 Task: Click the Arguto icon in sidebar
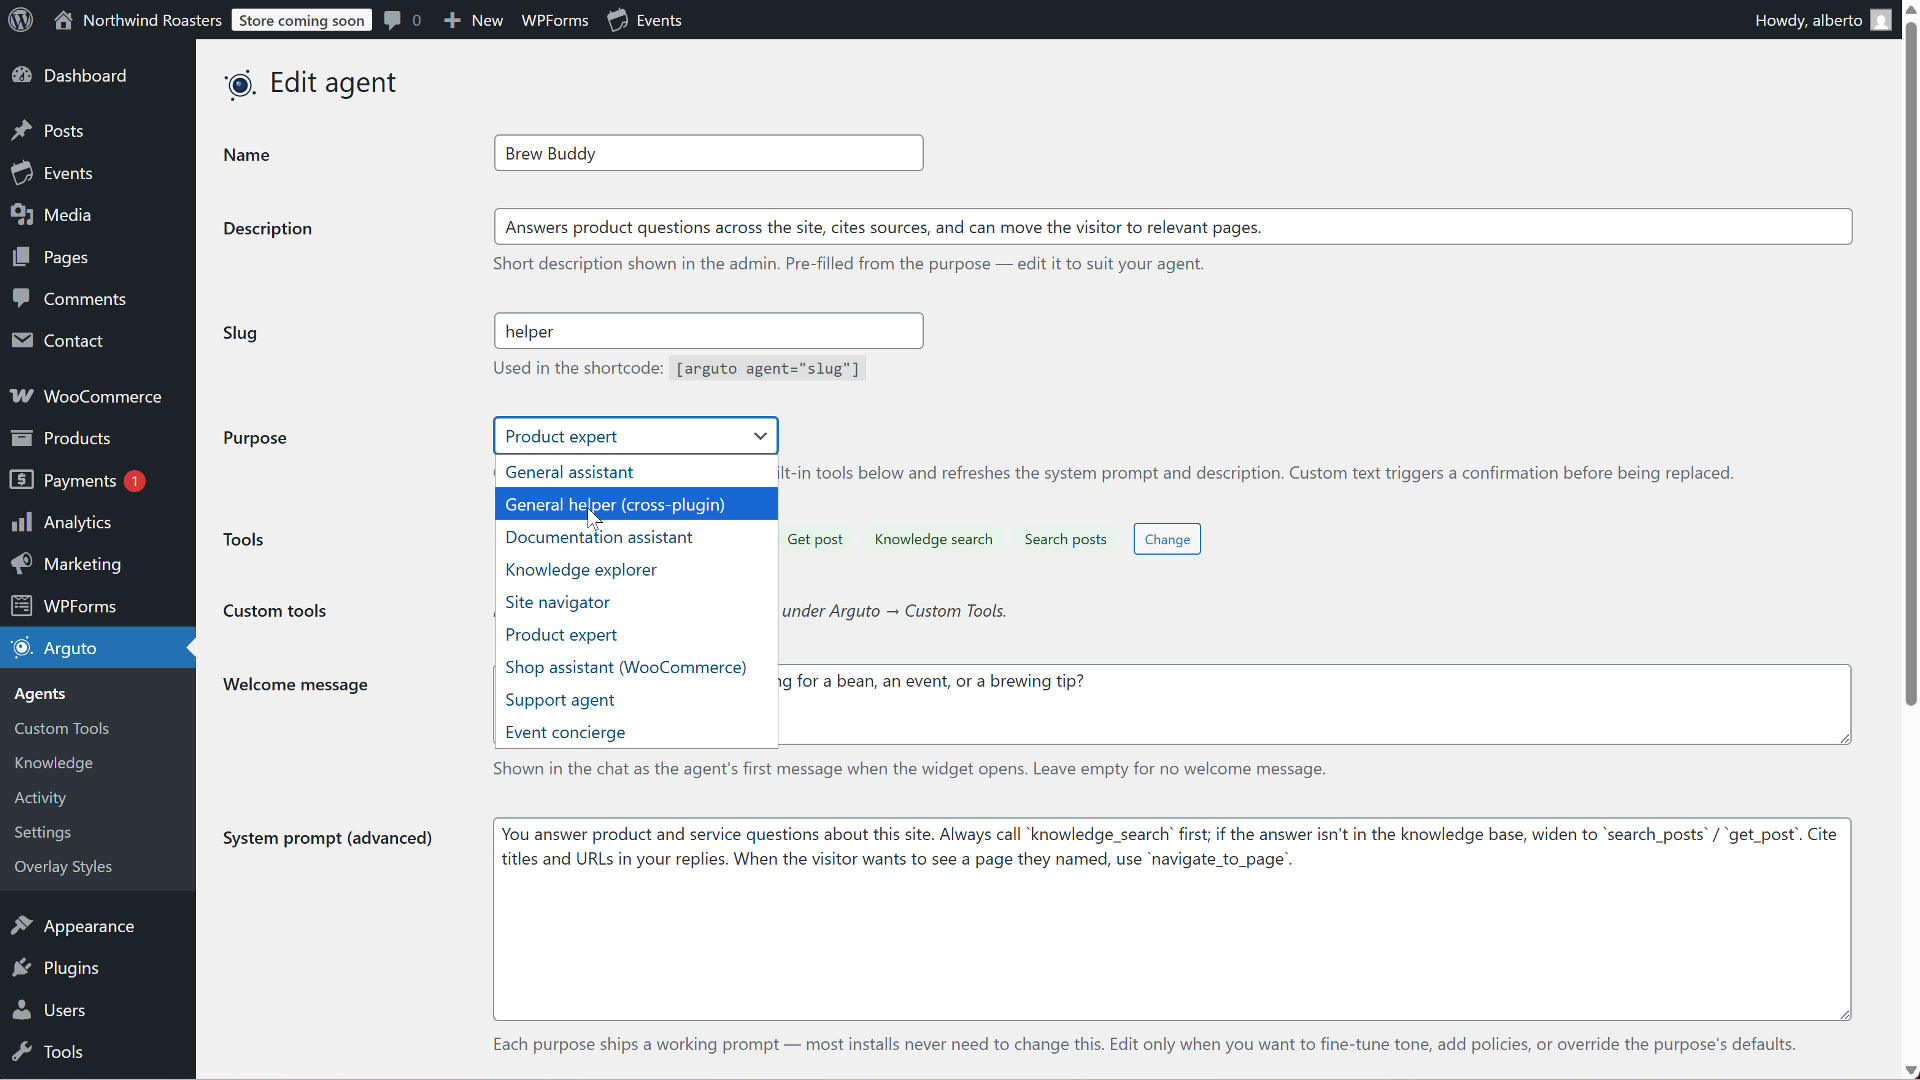pos(22,648)
